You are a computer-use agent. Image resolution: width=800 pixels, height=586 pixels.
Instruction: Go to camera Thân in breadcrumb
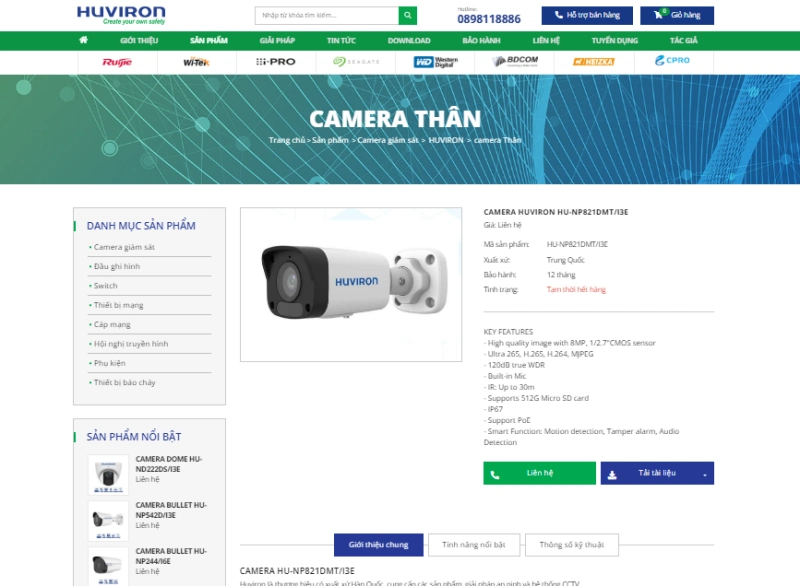(498, 140)
